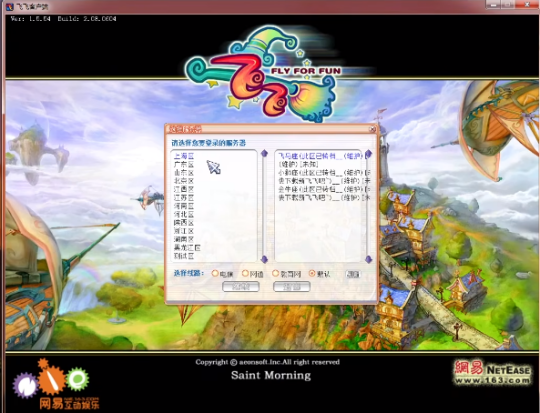Viewport: 540px width, 413px height.
Task: Select 广东区 in the region list
Action: [184, 164]
